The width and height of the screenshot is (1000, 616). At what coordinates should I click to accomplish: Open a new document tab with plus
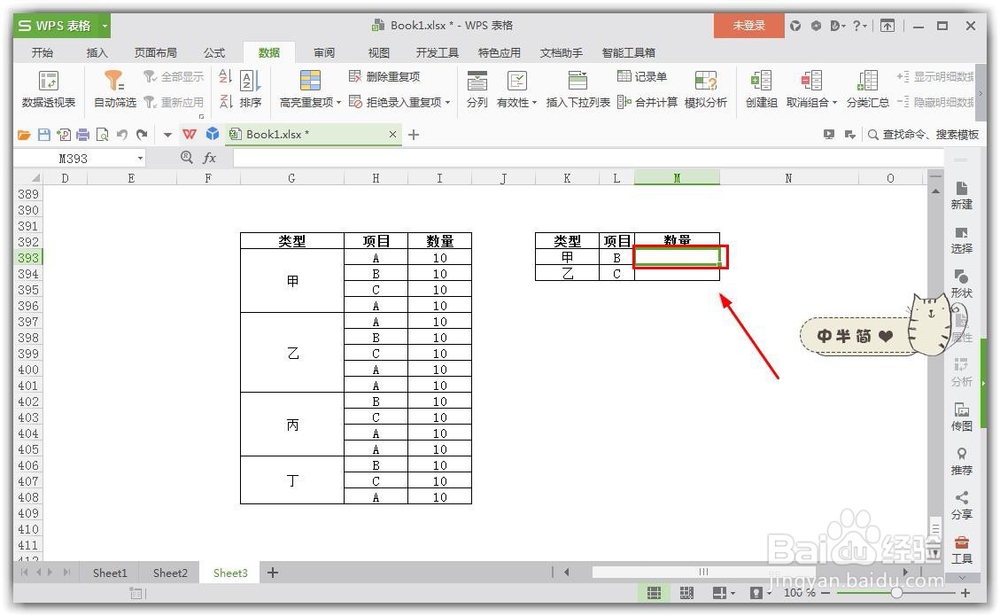click(413, 135)
